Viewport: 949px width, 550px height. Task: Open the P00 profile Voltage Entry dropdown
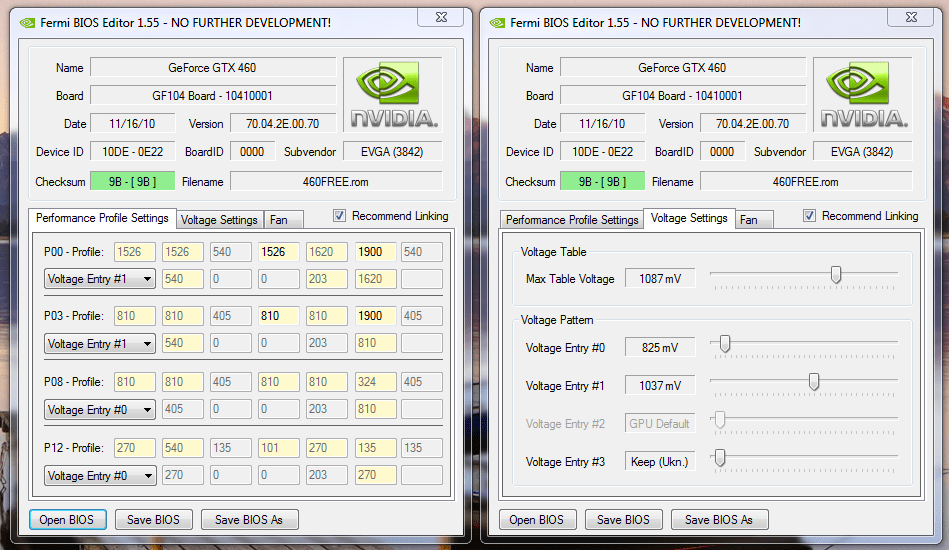[100, 279]
